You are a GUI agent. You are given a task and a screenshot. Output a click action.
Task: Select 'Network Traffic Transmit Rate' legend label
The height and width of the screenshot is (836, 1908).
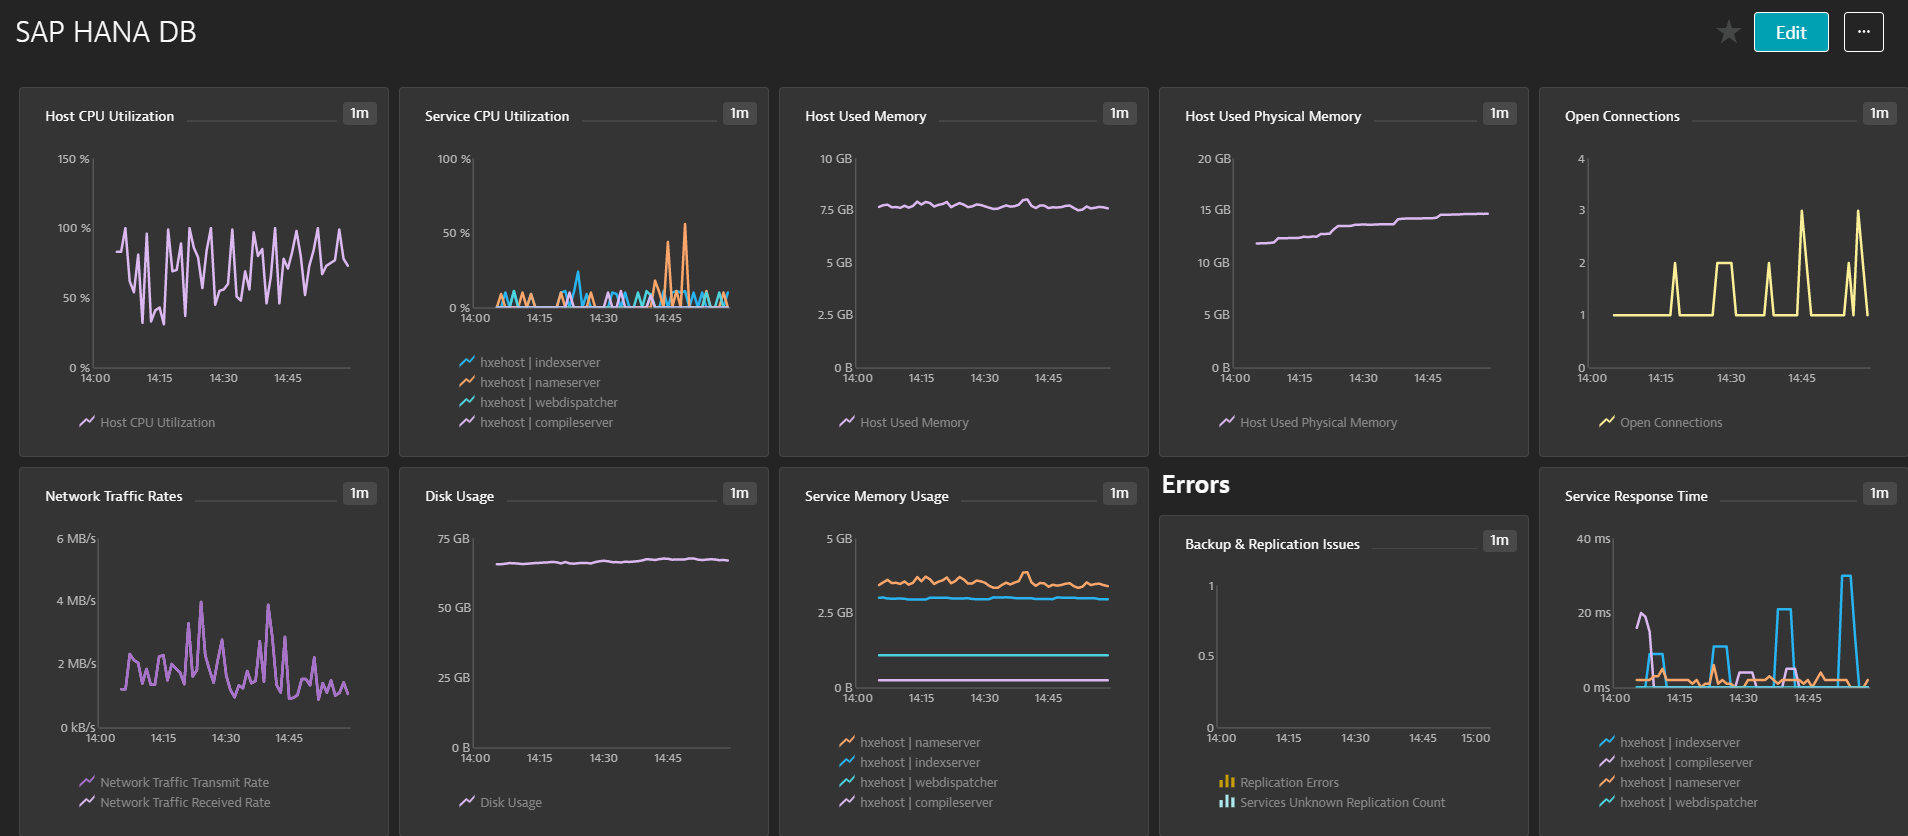click(x=184, y=783)
